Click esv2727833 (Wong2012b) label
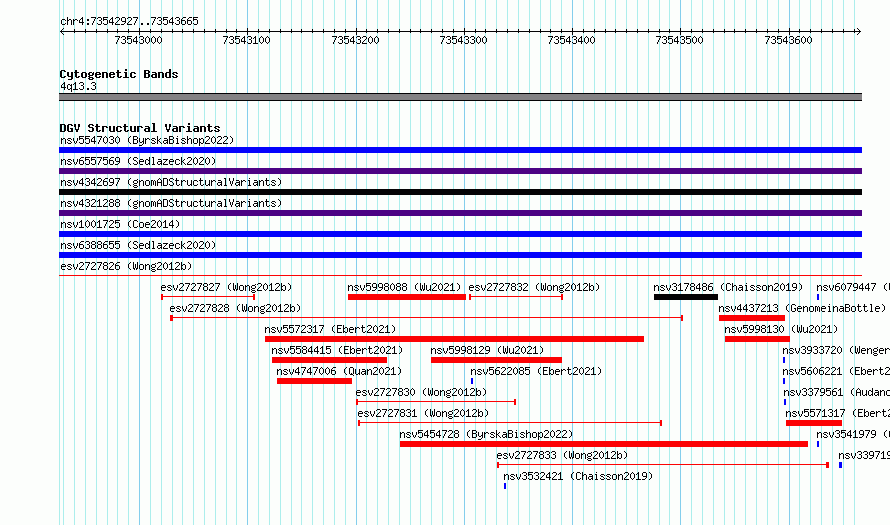The image size is (890, 525). [562, 455]
